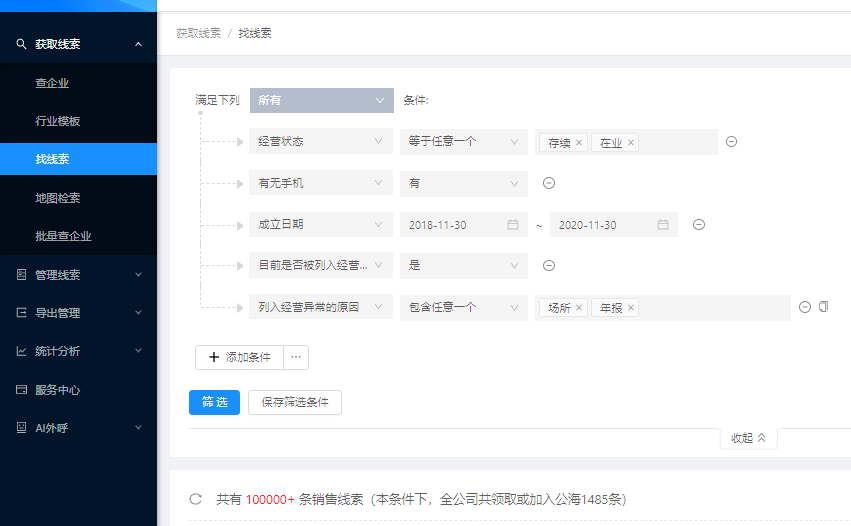Image resolution: width=851 pixels, height=526 pixels.
Task: Remove the 成立日期 condition row
Action: (699, 225)
